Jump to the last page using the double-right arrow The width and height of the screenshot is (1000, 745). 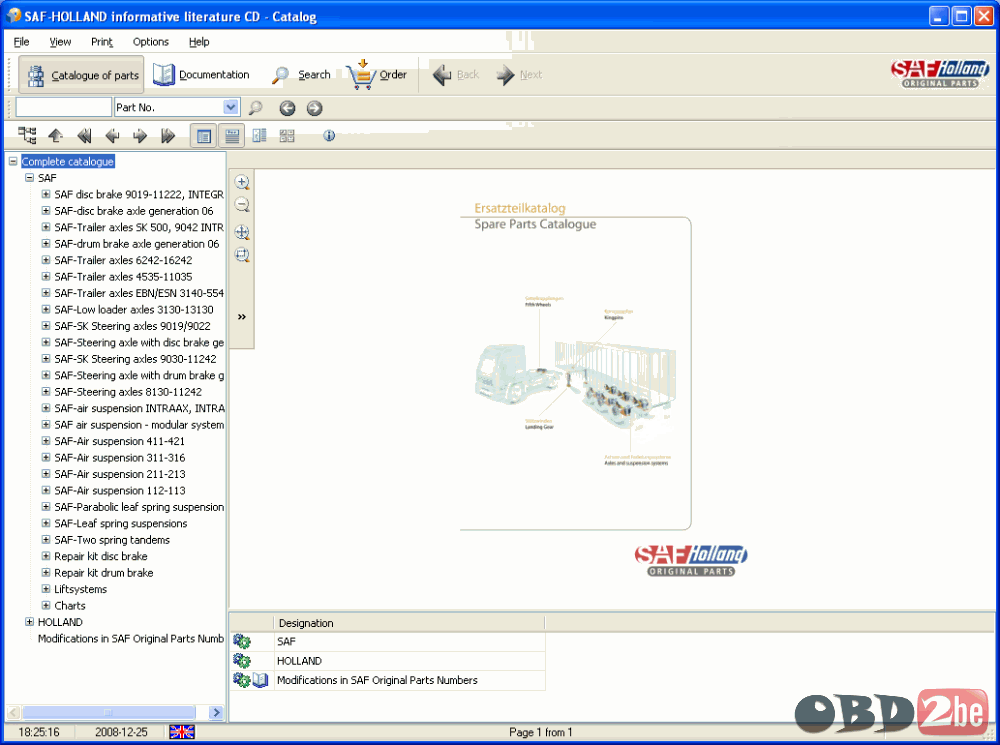tap(168, 135)
